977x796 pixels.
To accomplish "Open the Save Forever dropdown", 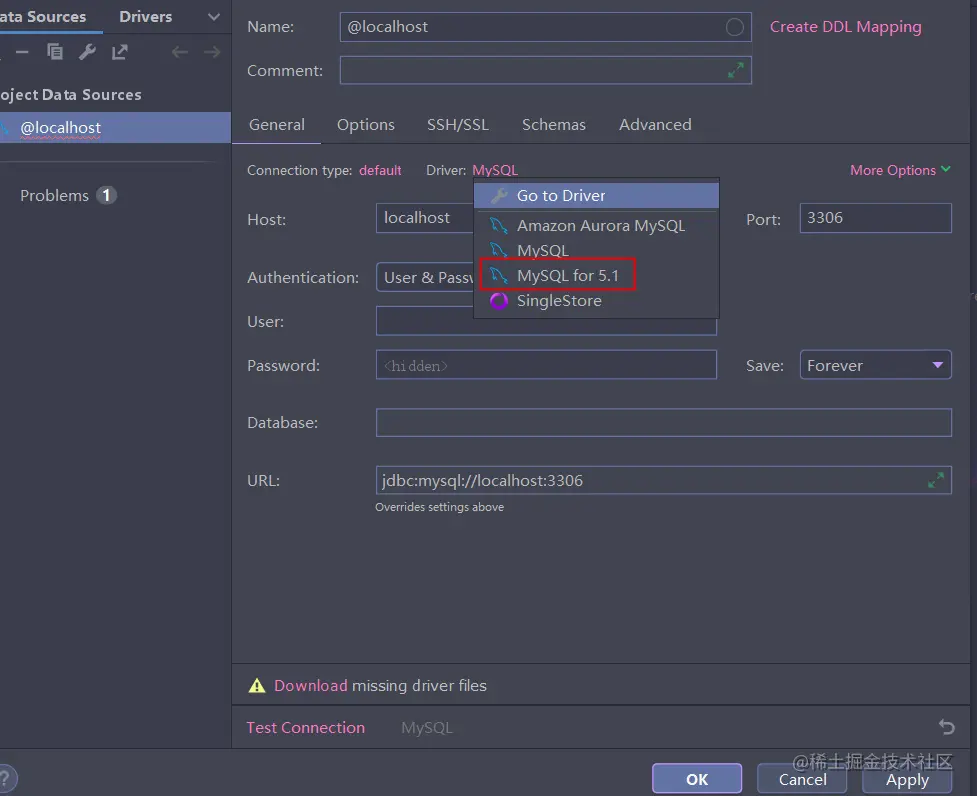I will click(875, 365).
